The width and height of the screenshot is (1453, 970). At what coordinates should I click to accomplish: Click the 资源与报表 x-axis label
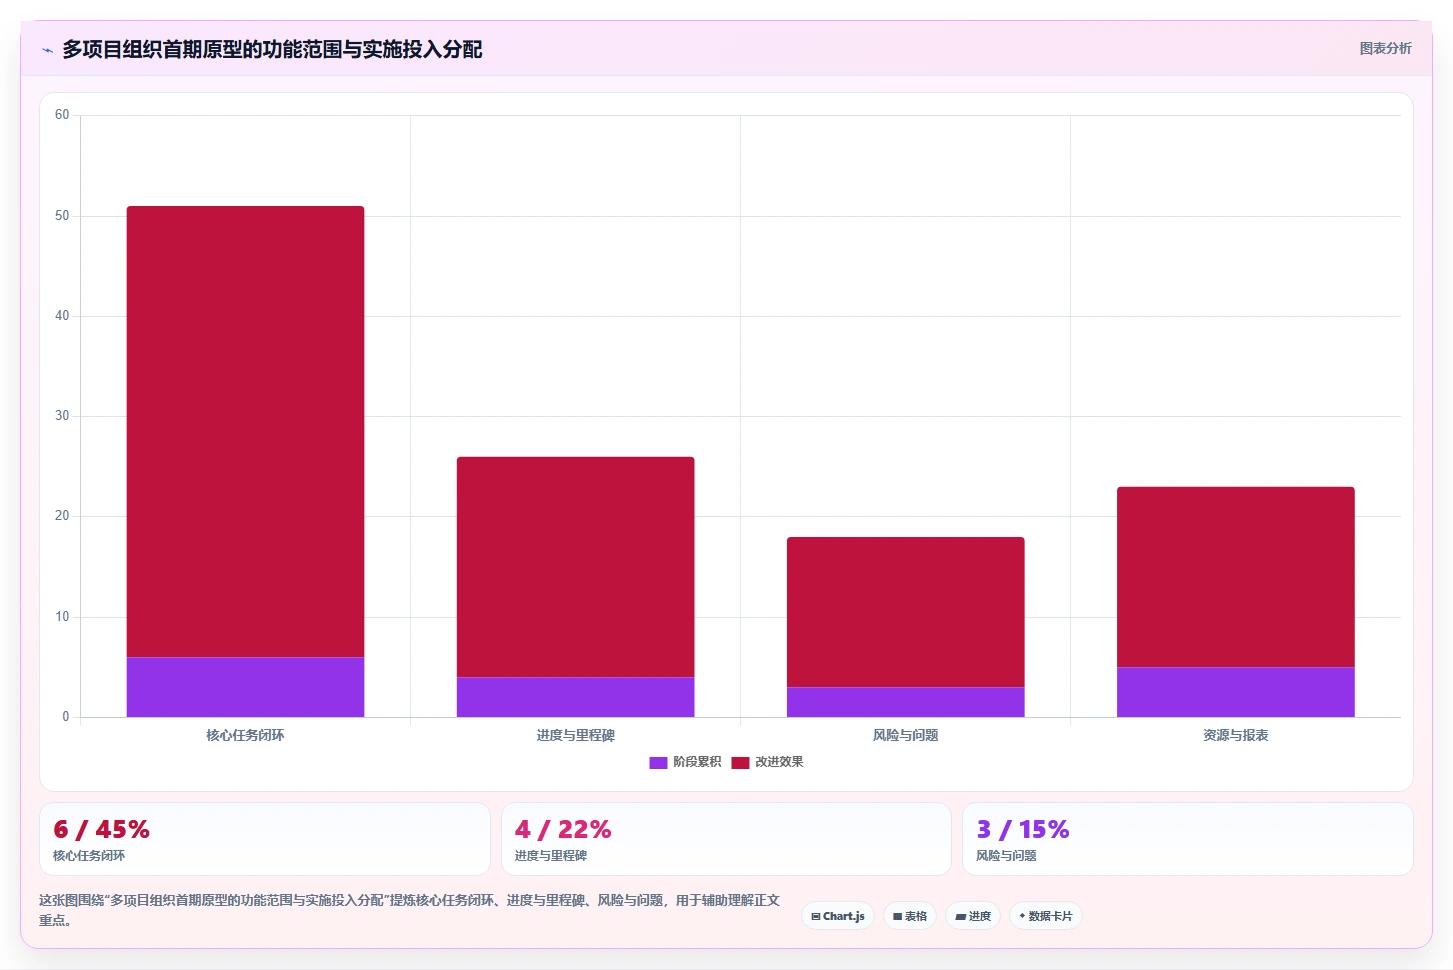[x=1235, y=735]
